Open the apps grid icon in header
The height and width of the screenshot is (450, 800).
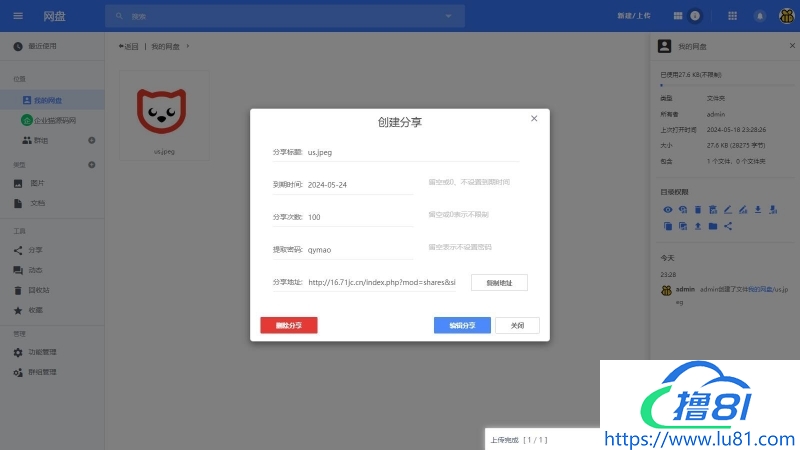[x=732, y=16]
